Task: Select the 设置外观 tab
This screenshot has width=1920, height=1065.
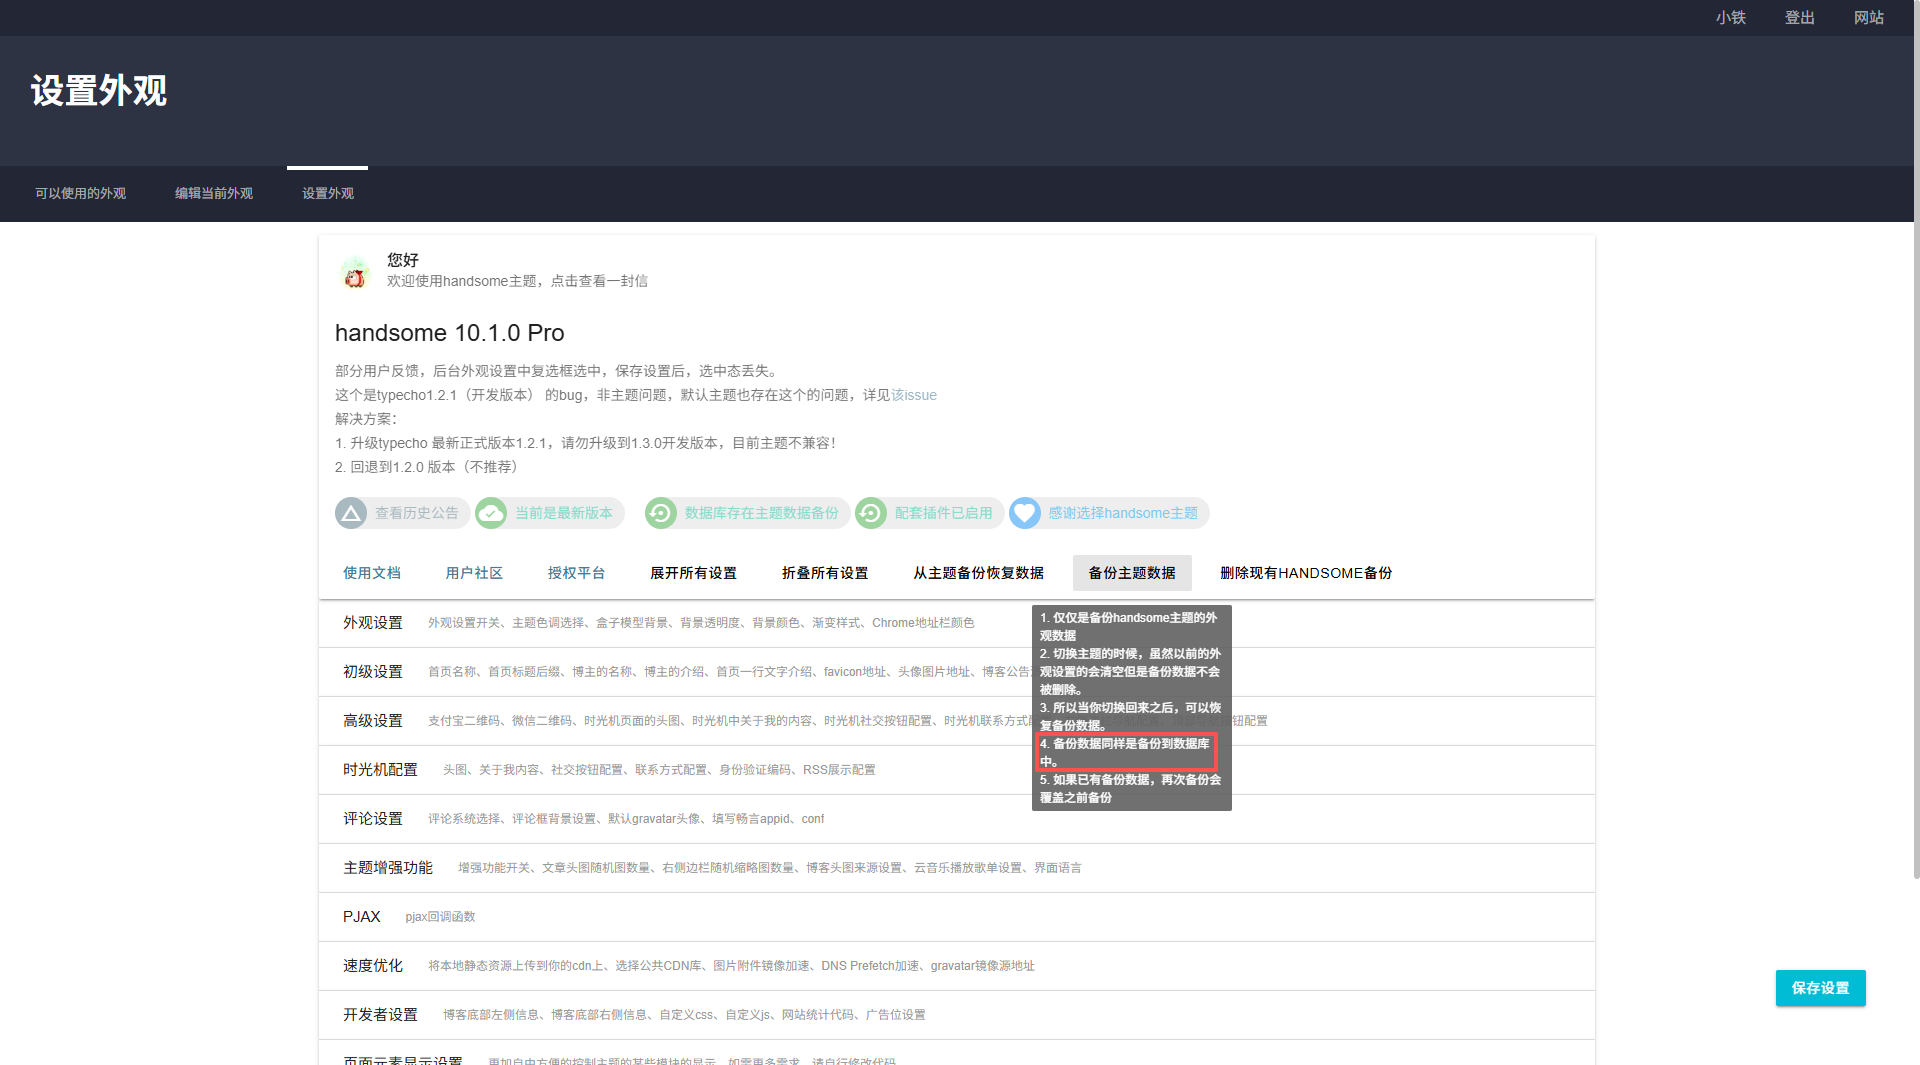Action: (328, 194)
